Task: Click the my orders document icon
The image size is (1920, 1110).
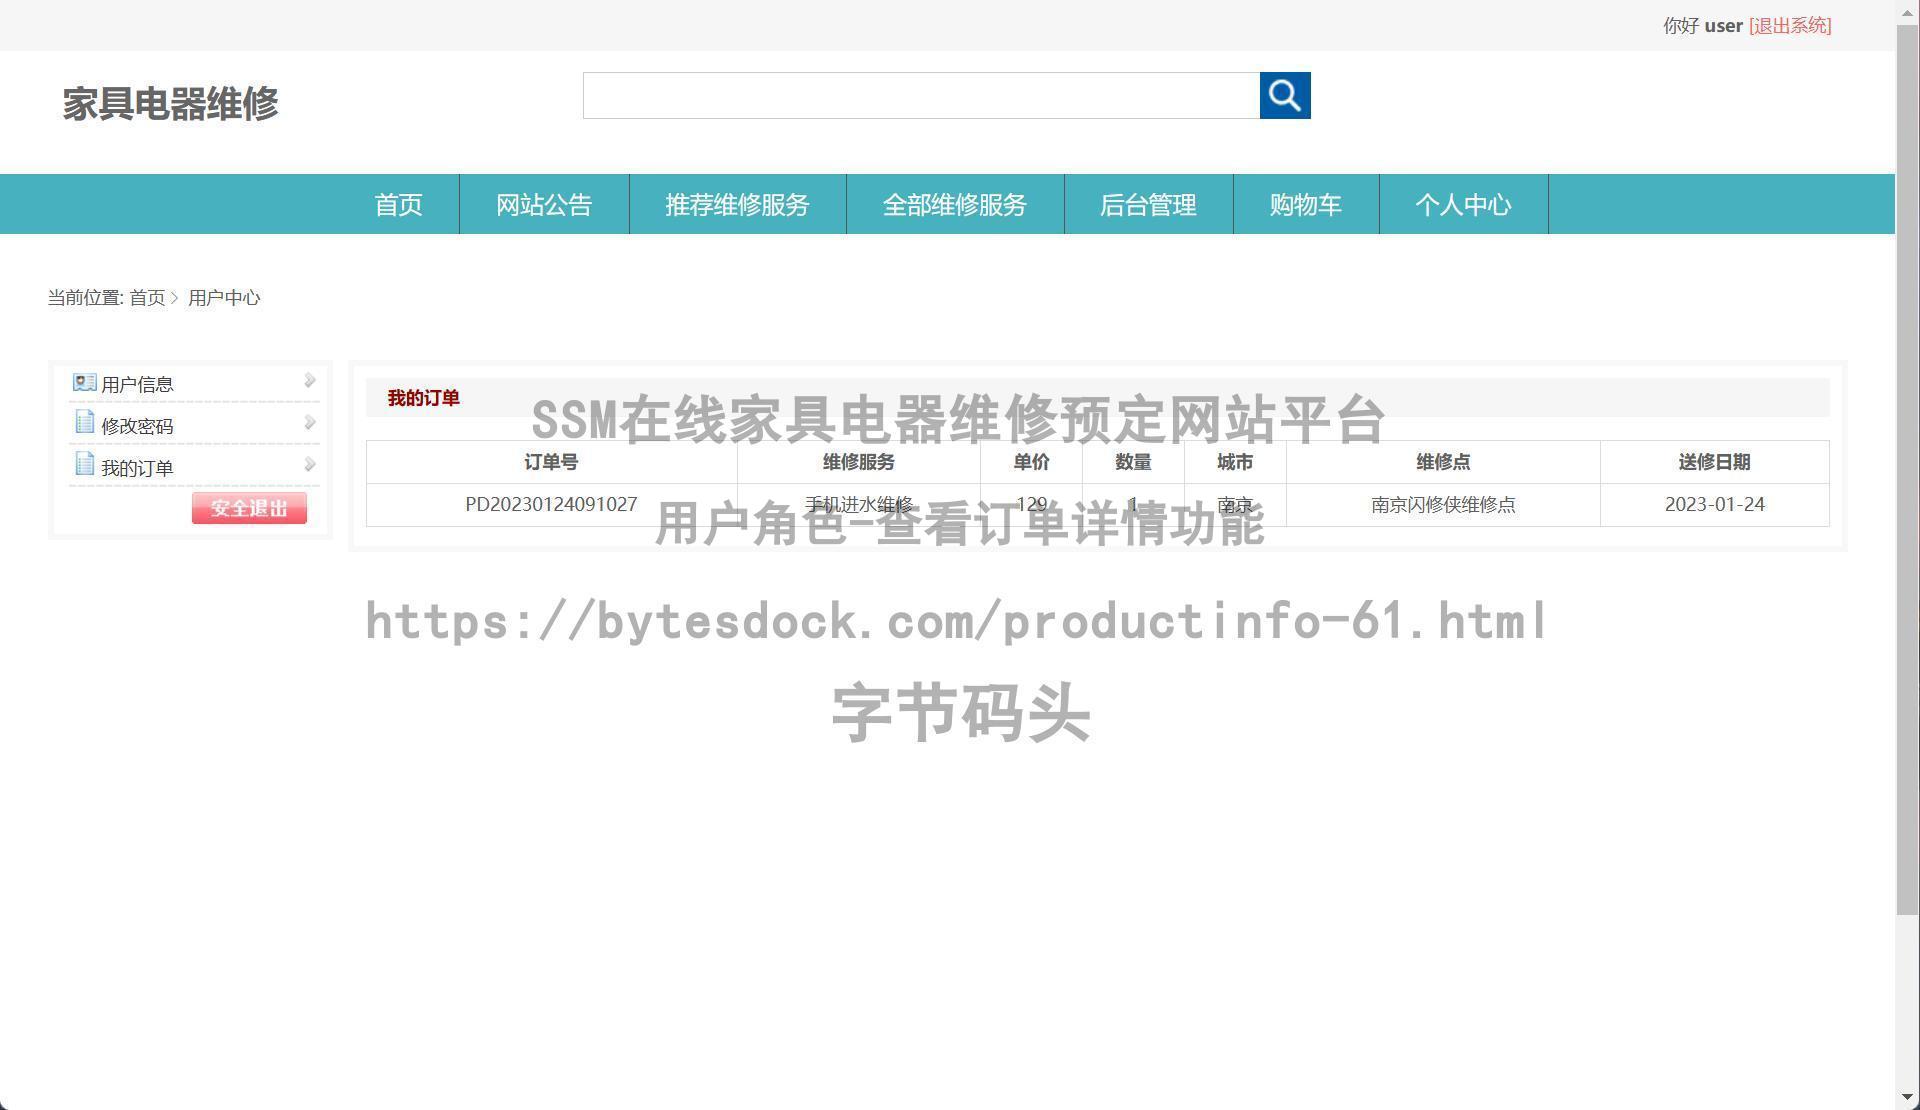Action: [84, 465]
